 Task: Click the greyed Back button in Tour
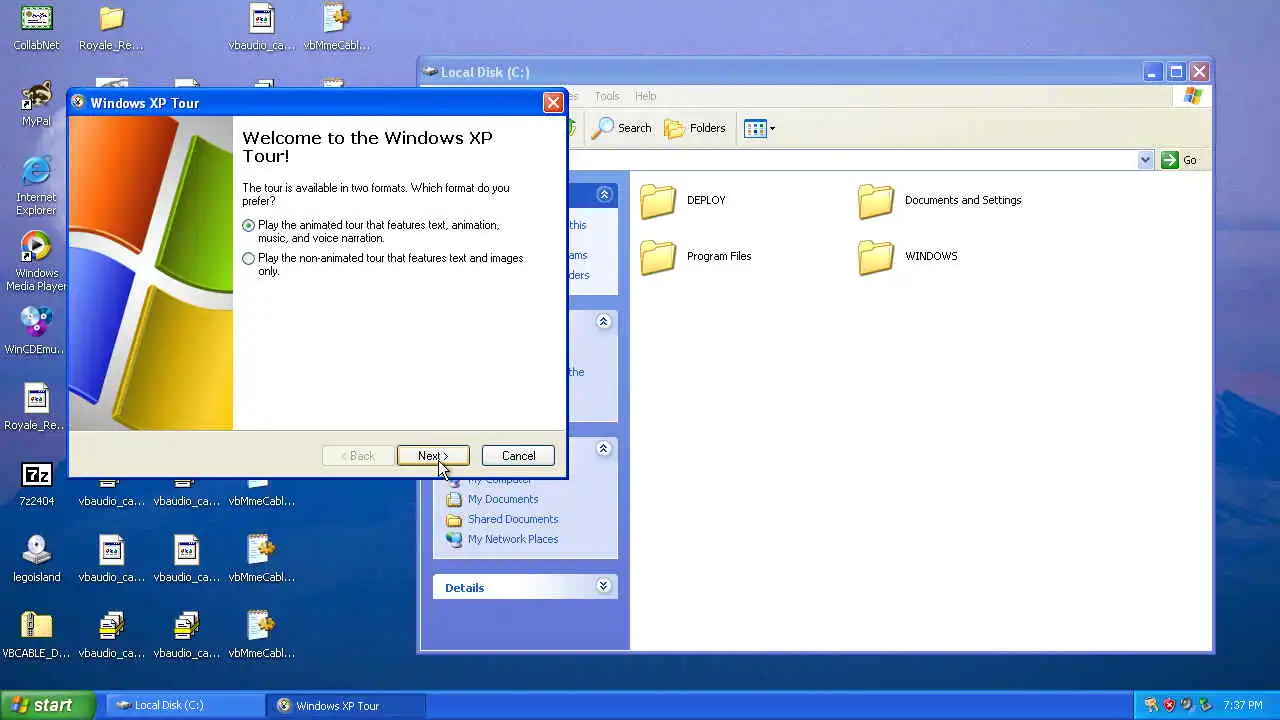point(358,456)
